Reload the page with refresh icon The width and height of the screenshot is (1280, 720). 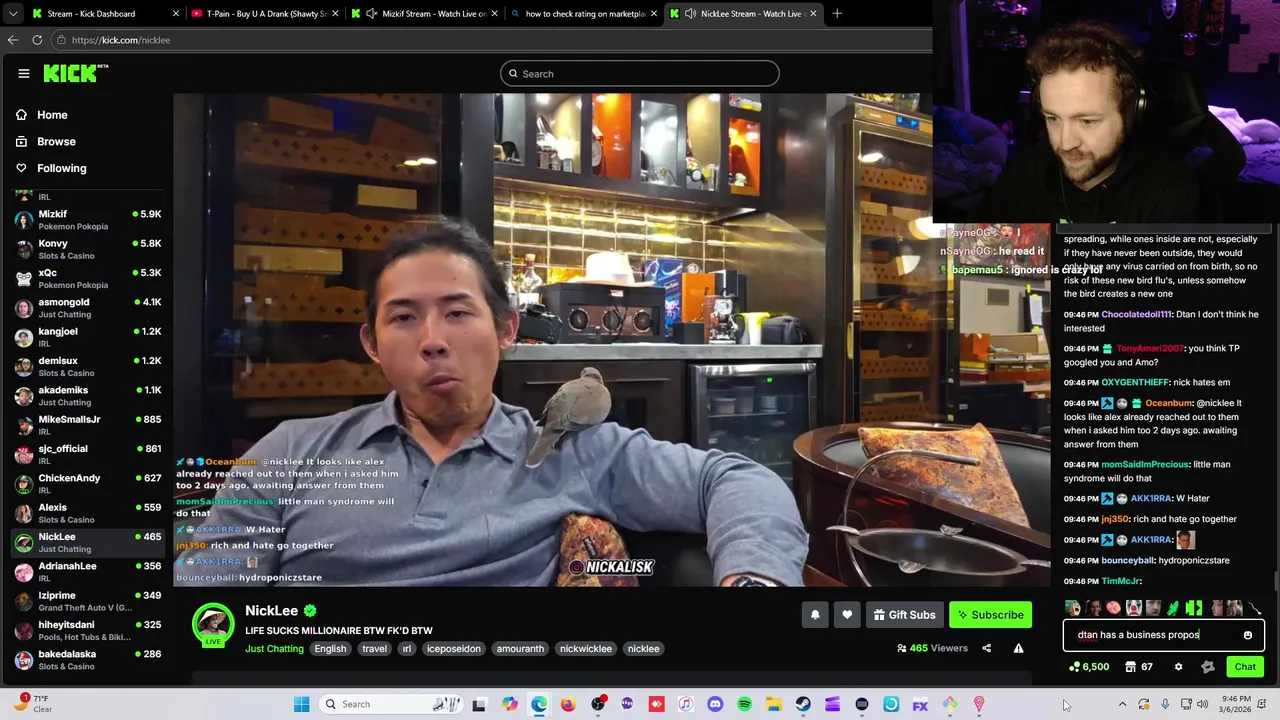point(37,40)
